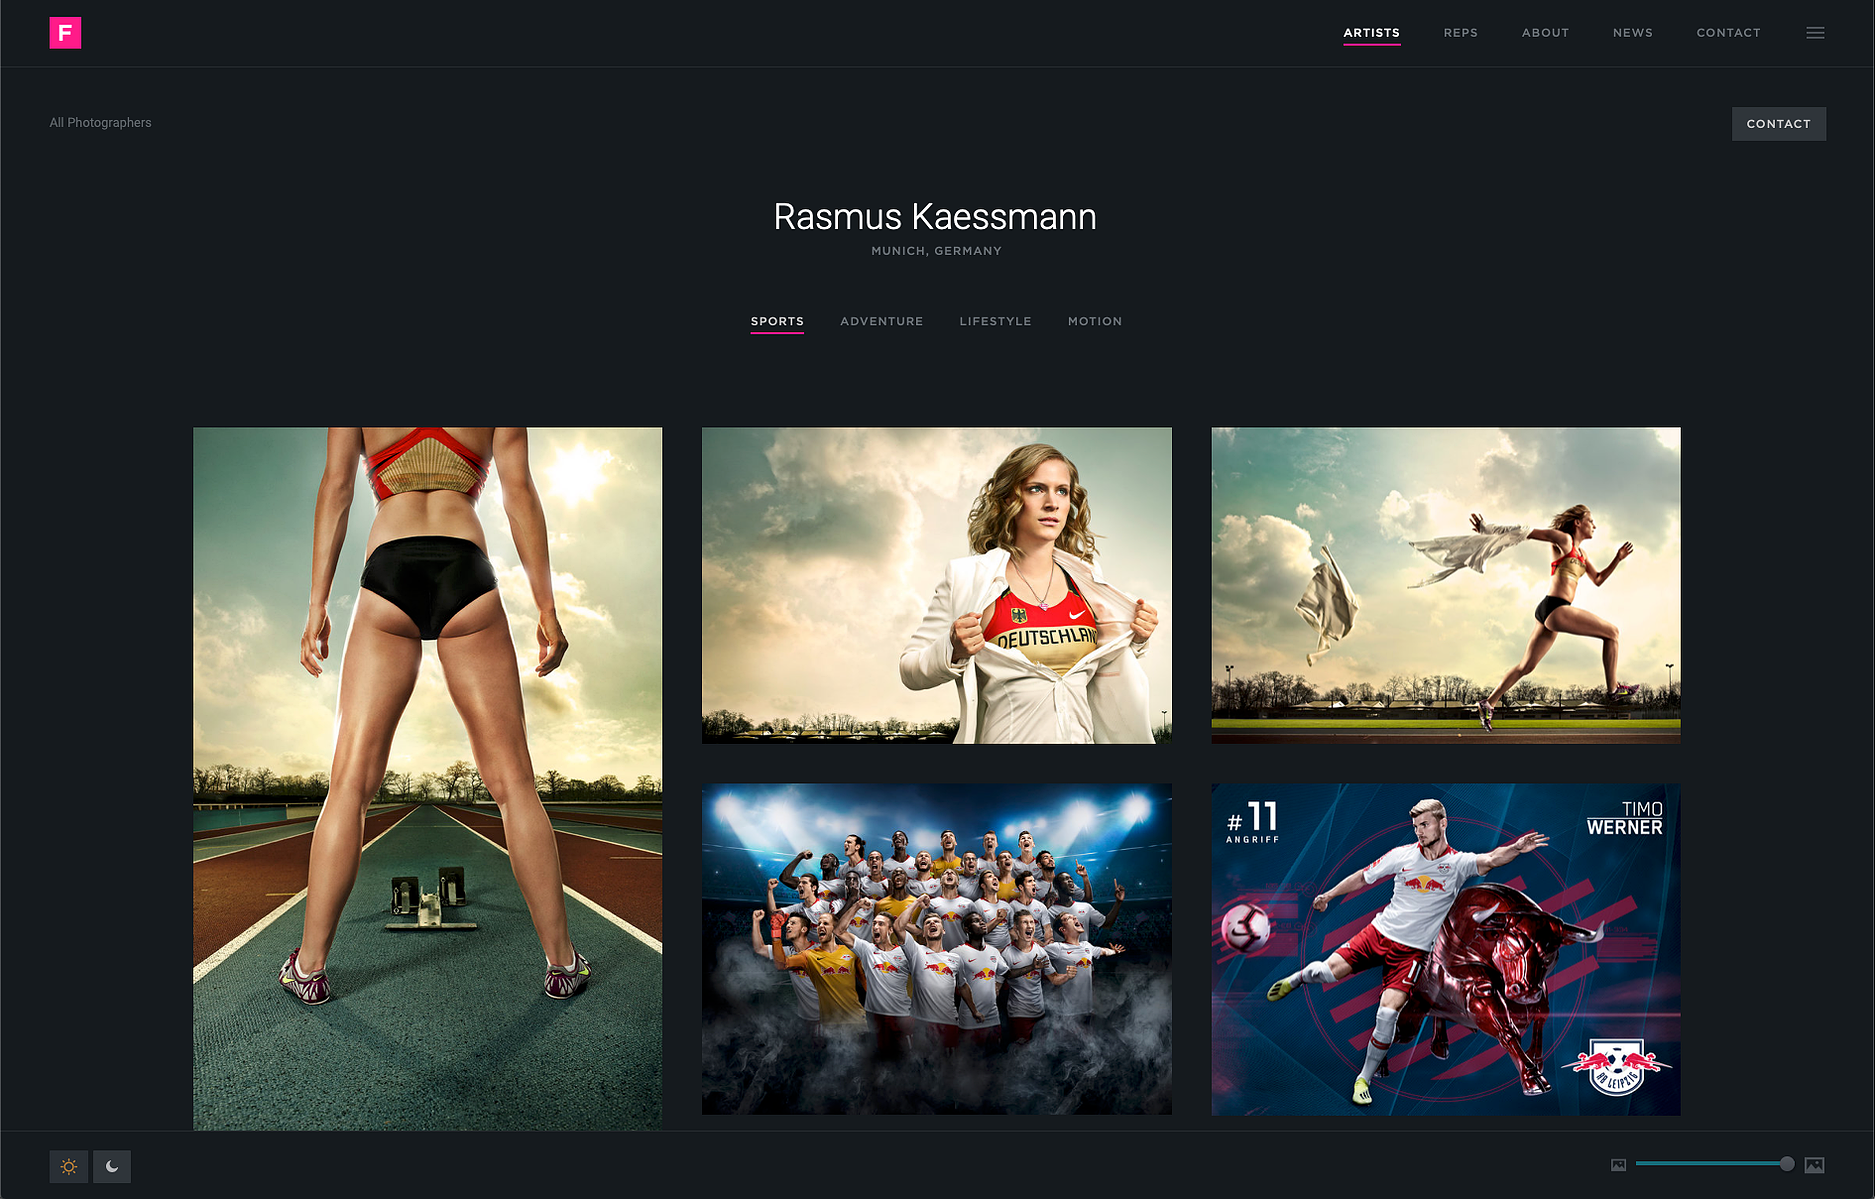Go back to All Photographers
This screenshot has height=1199, width=1875.
[101, 123]
